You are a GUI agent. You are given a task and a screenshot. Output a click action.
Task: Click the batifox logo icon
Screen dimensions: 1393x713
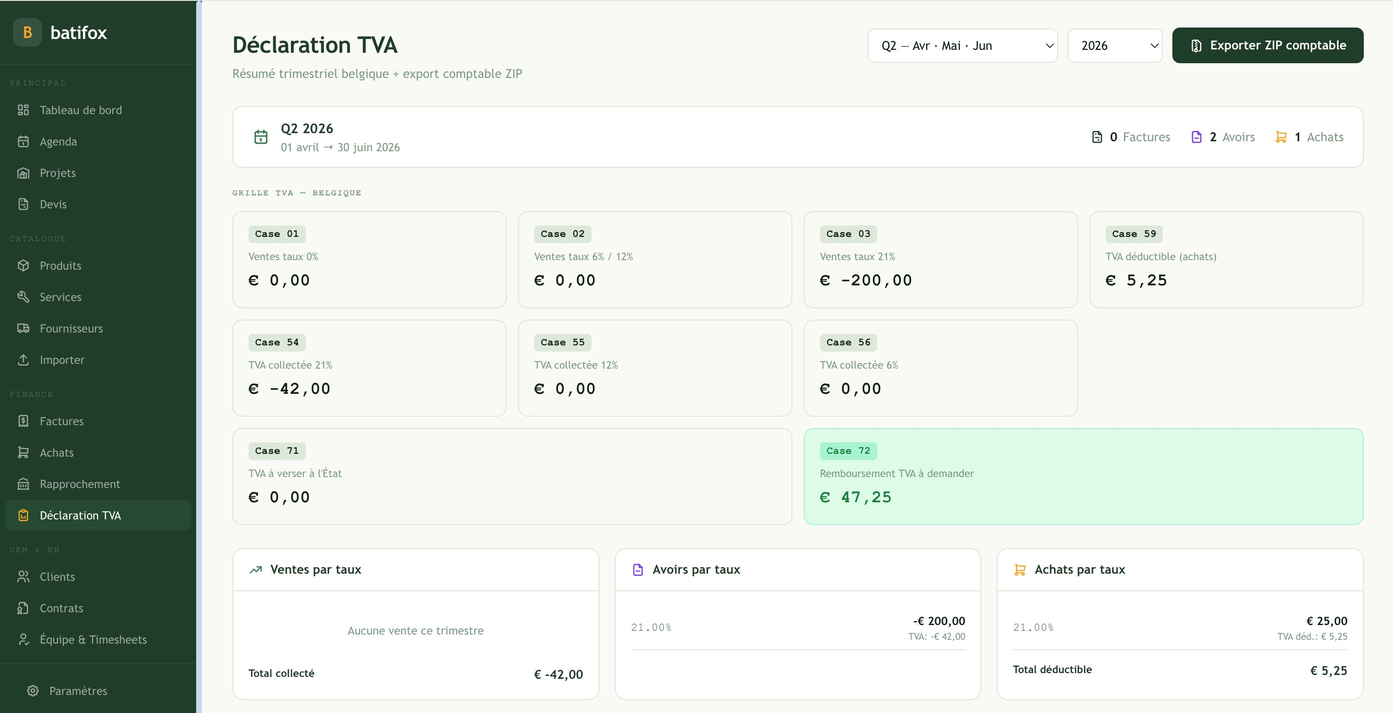coord(27,33)
